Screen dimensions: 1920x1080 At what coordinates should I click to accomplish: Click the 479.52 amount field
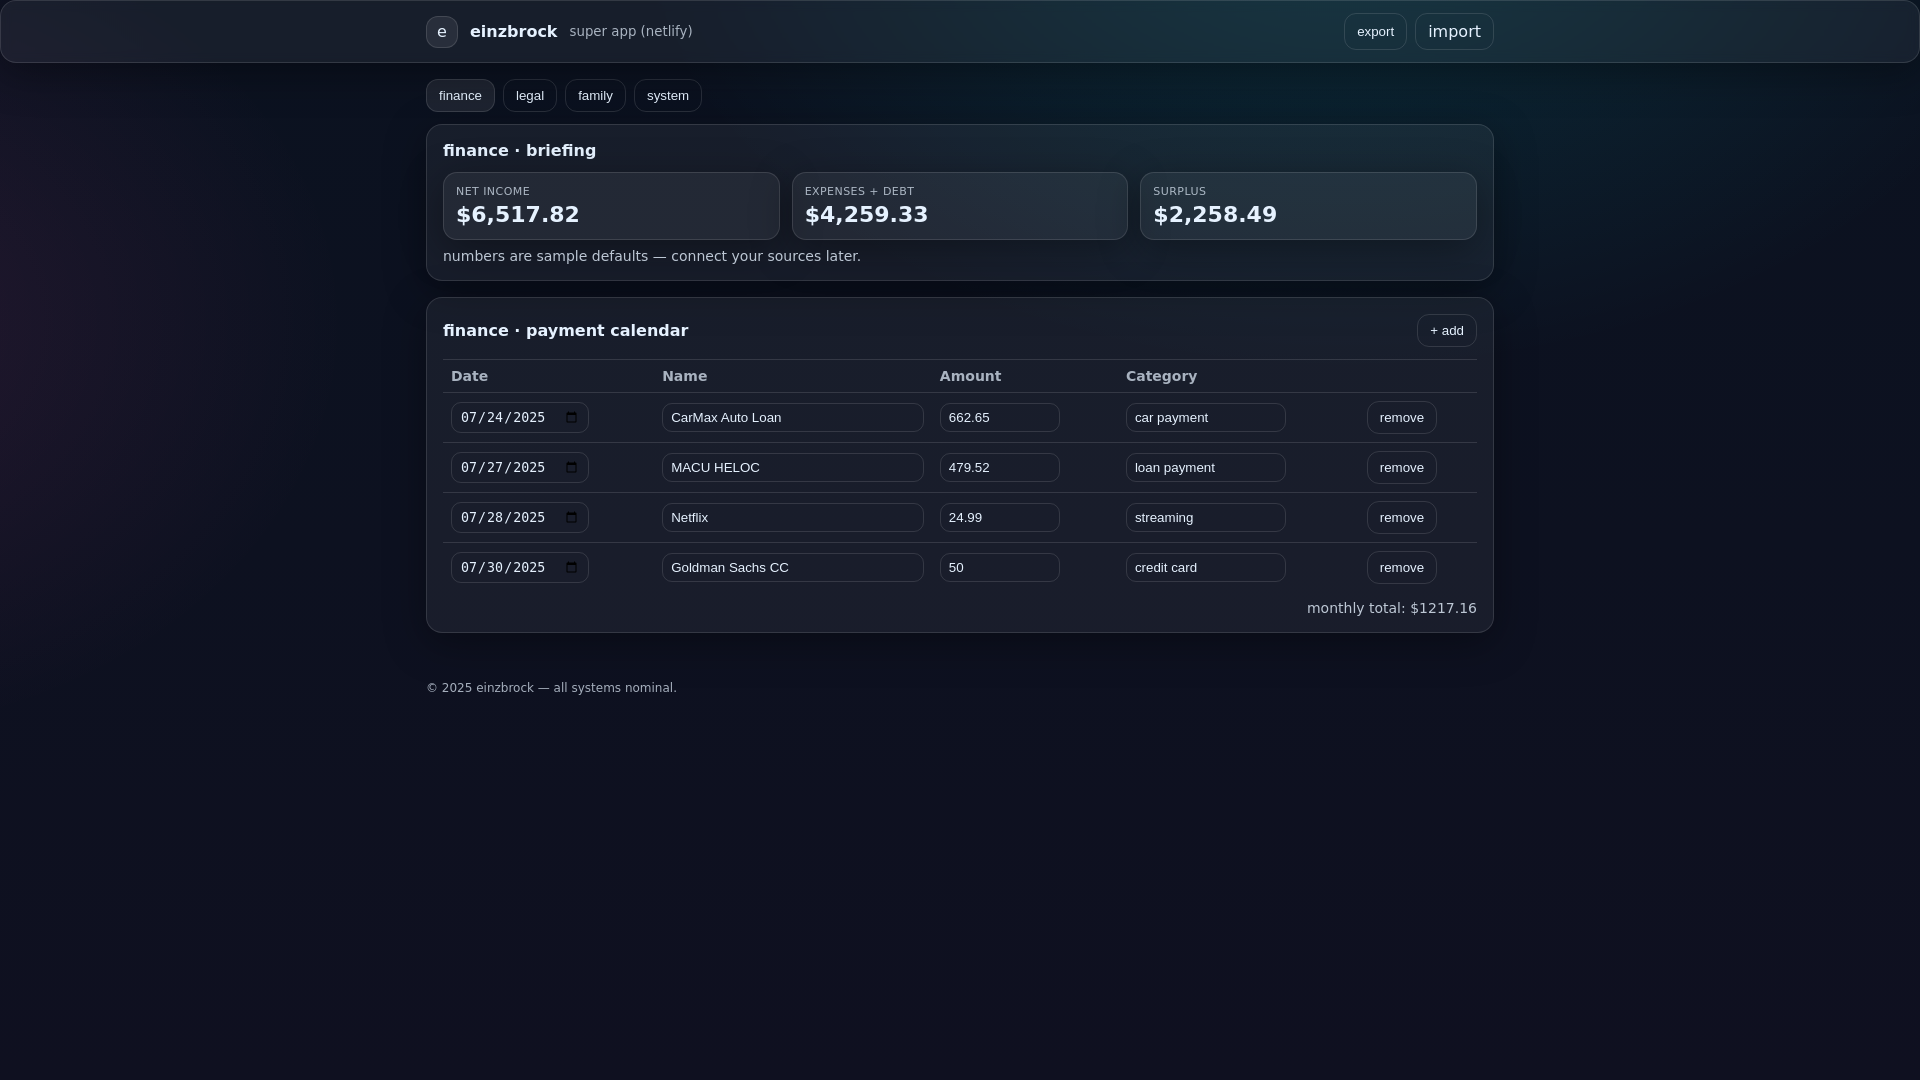pyautogui.click(x=1000, y=468)
